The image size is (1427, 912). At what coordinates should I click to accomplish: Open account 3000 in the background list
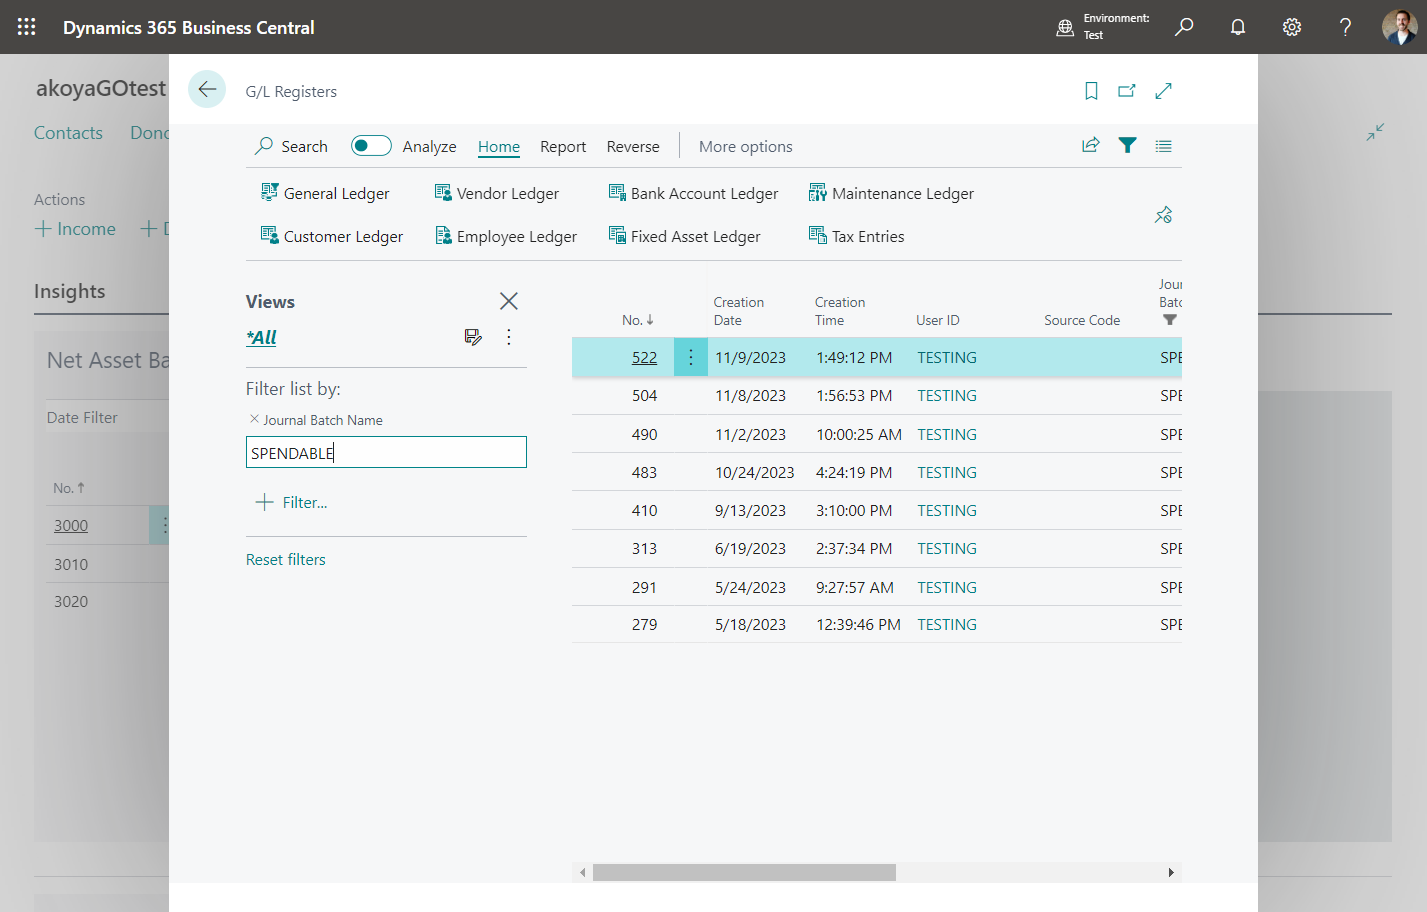click(71, 525)
